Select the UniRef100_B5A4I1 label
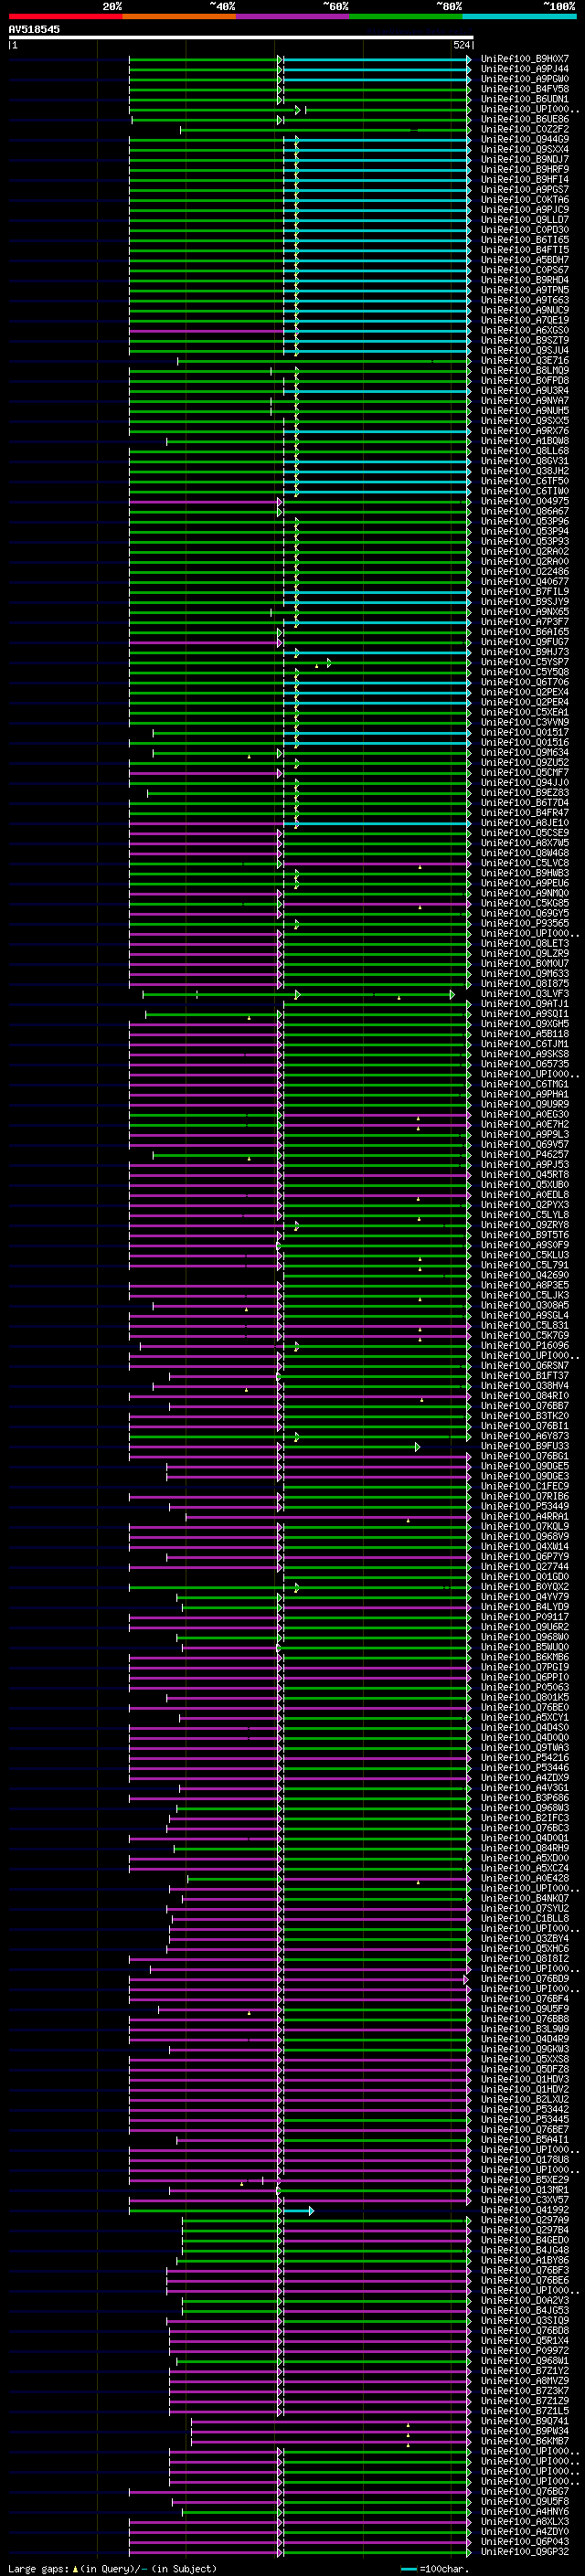Viewport: 585px width, 2576px height. [525, 2140]
